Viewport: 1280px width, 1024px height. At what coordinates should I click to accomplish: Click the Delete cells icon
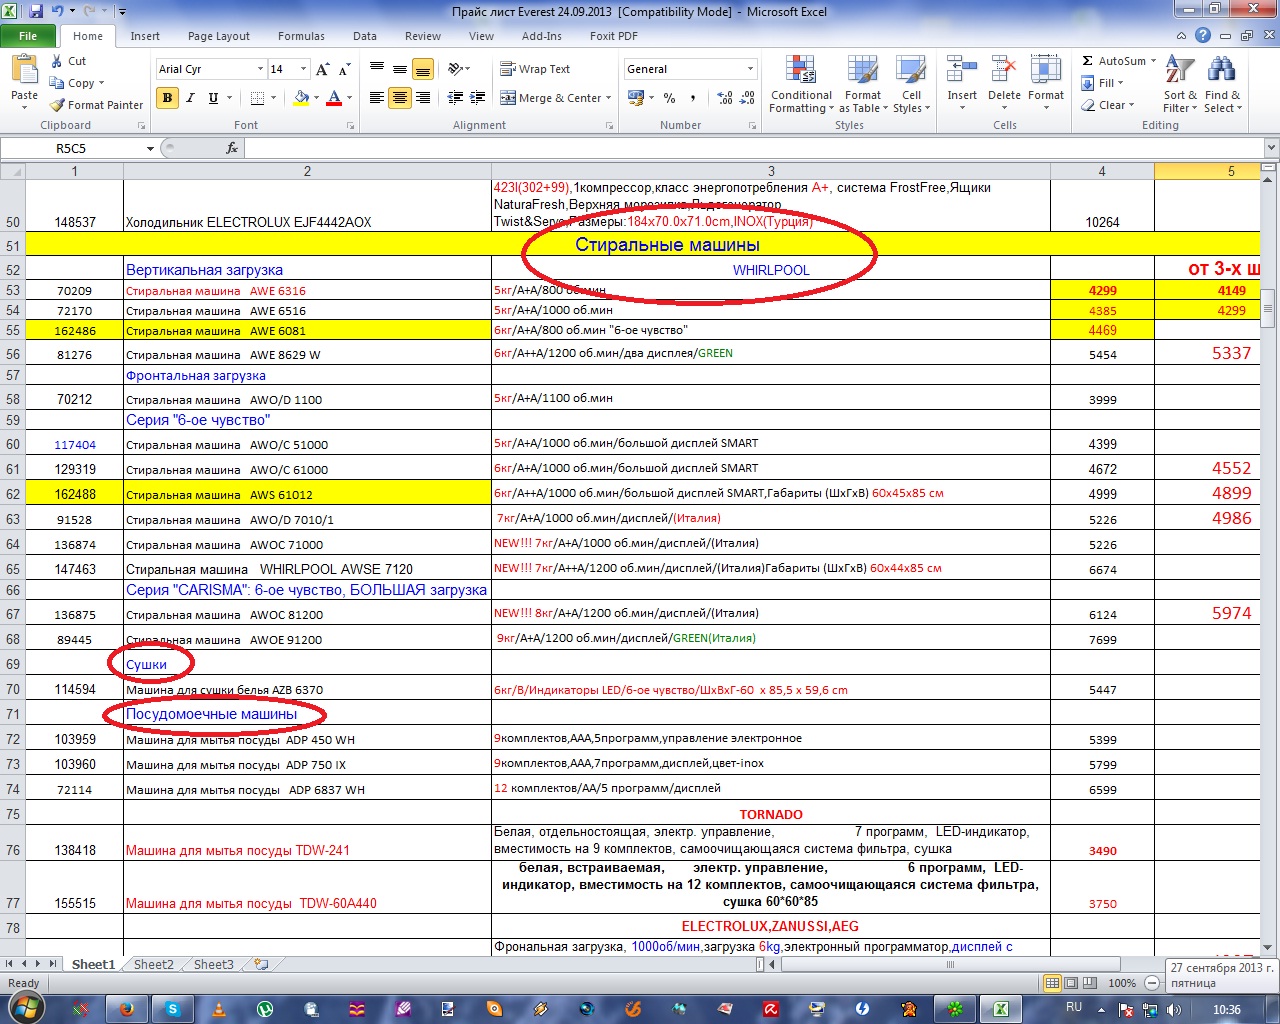pos(1004,70)
